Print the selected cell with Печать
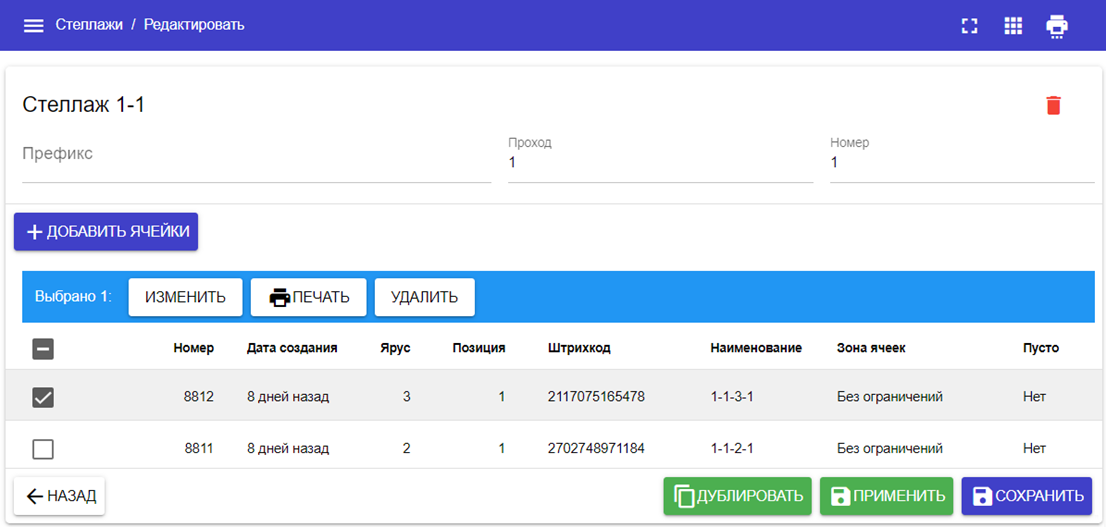Screen dimensions: 1106x527 click(x=308, y=297)
